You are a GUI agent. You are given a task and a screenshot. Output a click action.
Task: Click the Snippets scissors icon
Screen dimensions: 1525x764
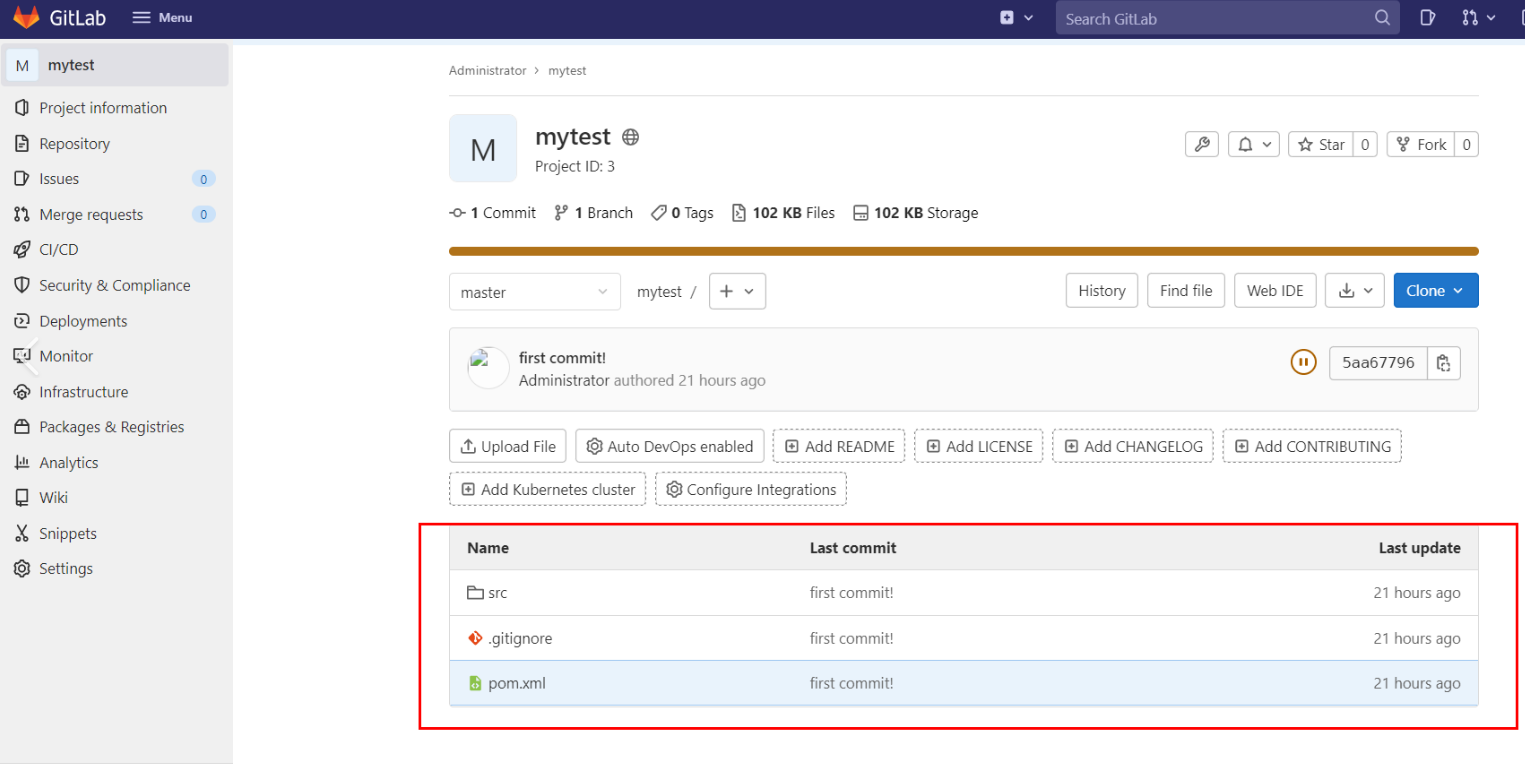point(21,534)
